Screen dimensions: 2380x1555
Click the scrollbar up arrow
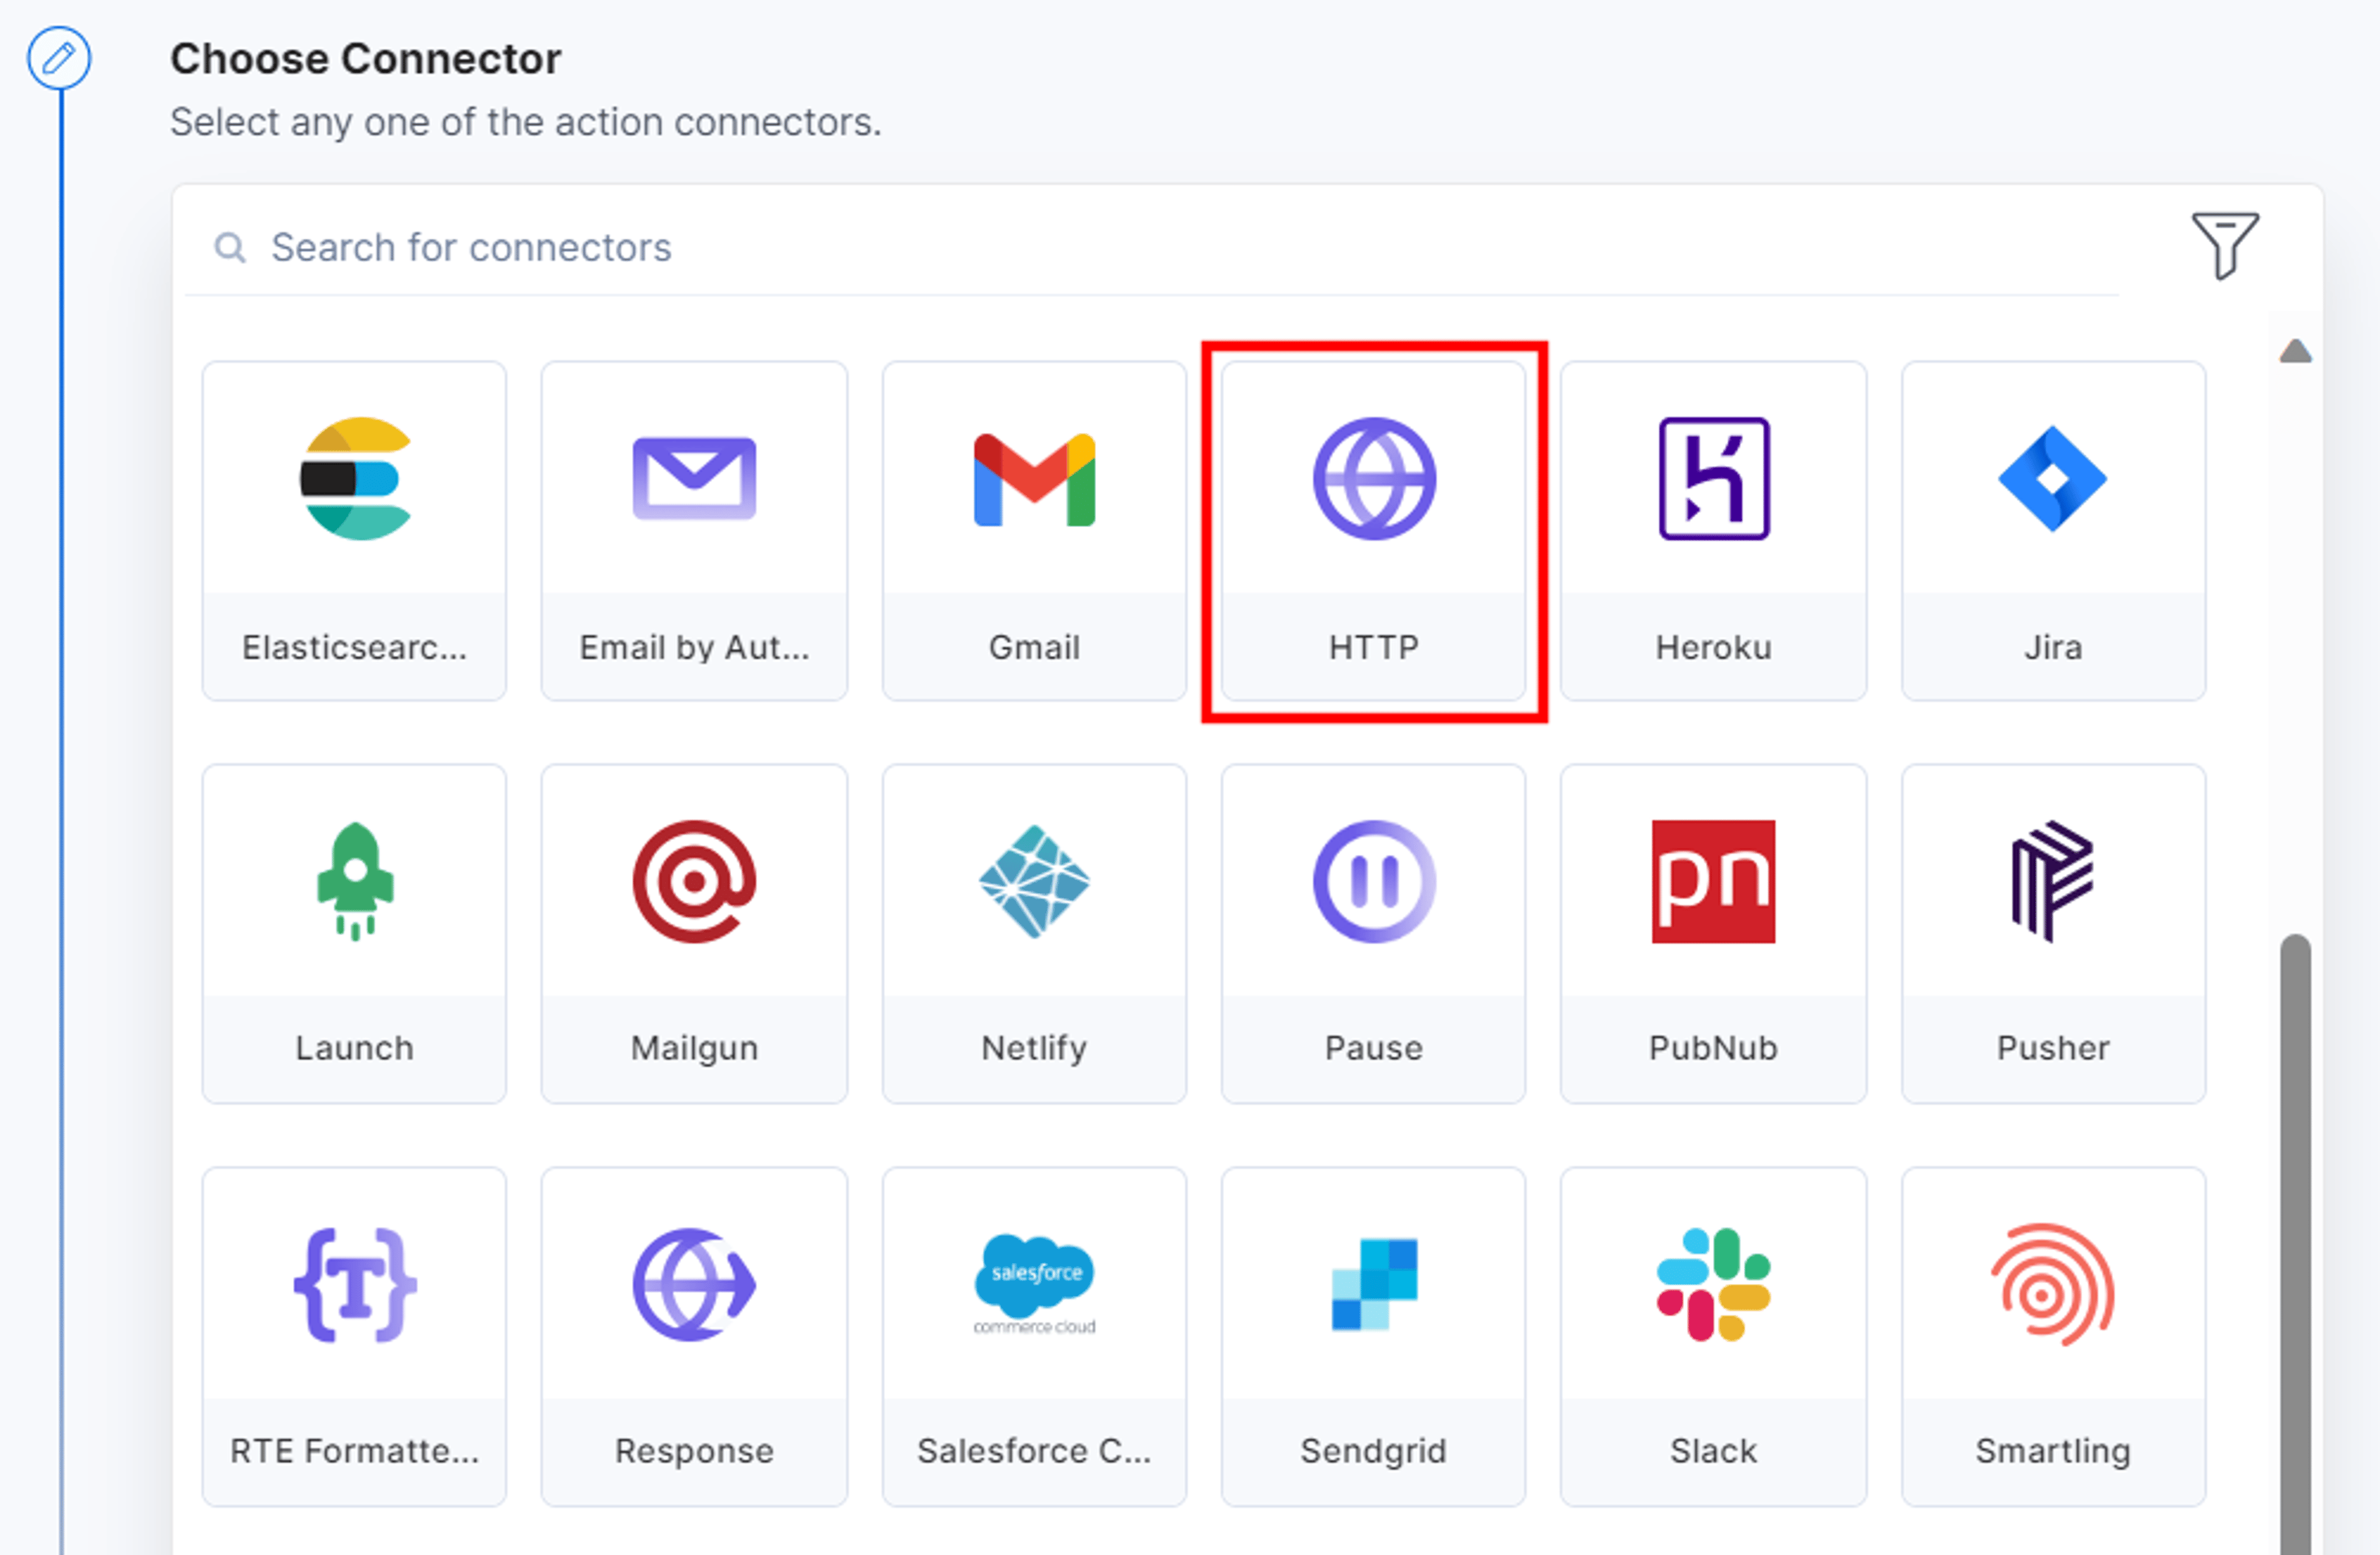click(x=2295, y=351)
